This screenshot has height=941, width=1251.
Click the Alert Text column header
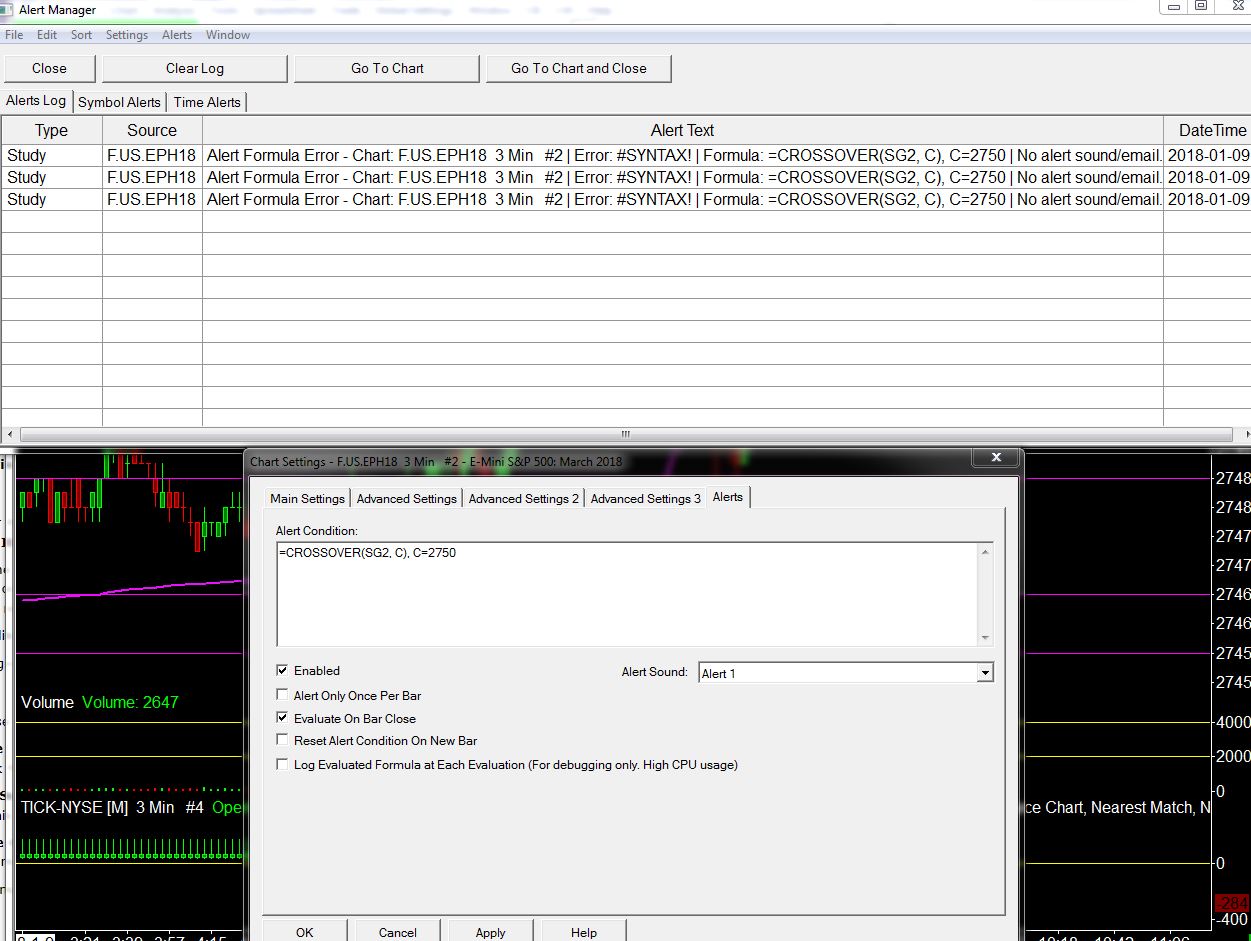click(x=682, y=130)
